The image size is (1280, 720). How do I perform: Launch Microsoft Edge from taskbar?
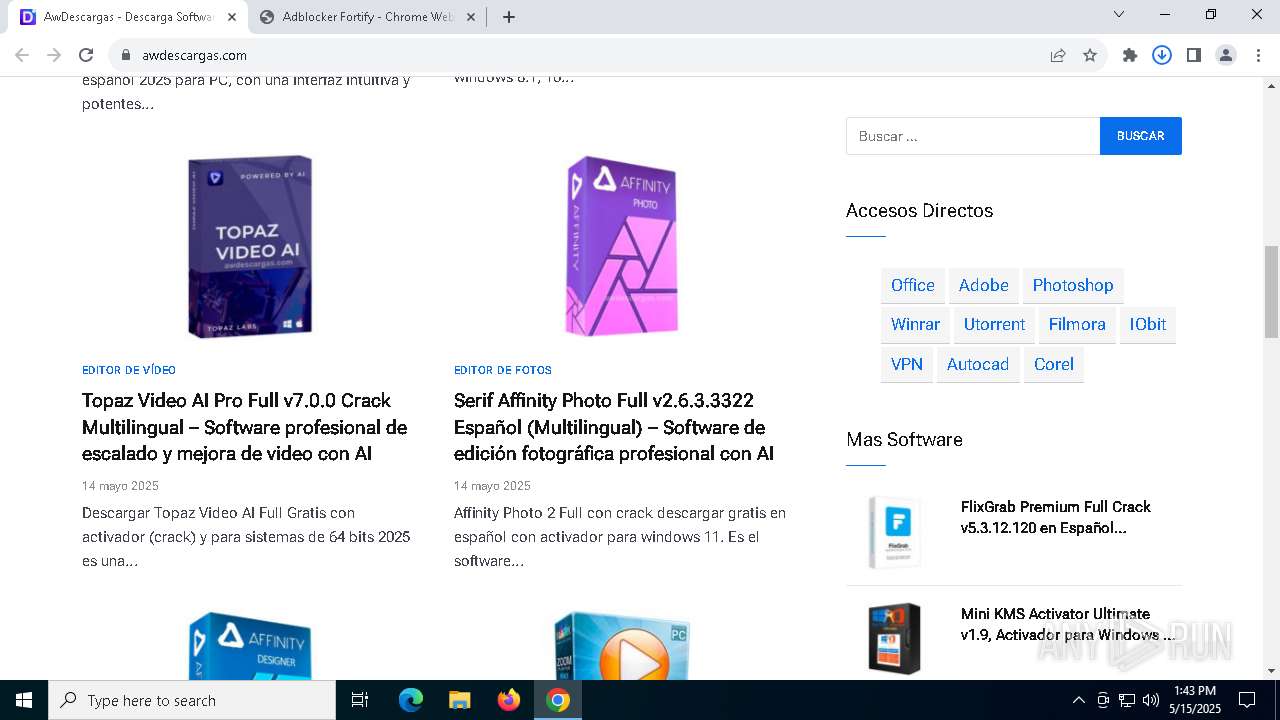pyautogui.click(x=411, y=700)
